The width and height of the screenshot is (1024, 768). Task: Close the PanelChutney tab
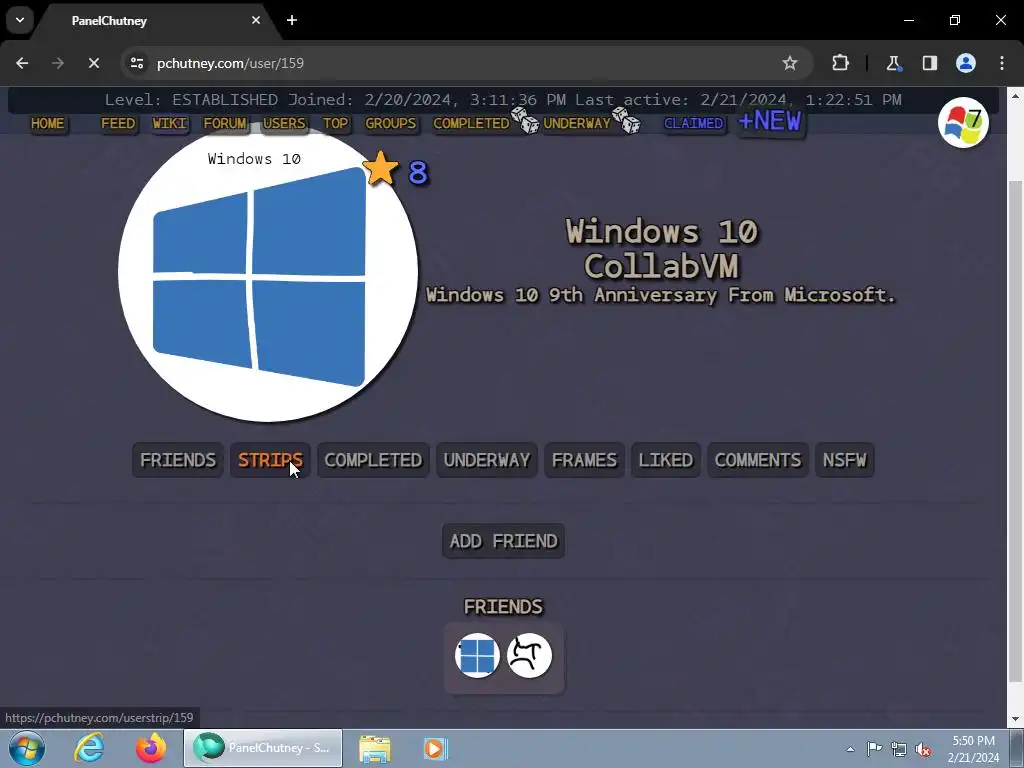256,20
